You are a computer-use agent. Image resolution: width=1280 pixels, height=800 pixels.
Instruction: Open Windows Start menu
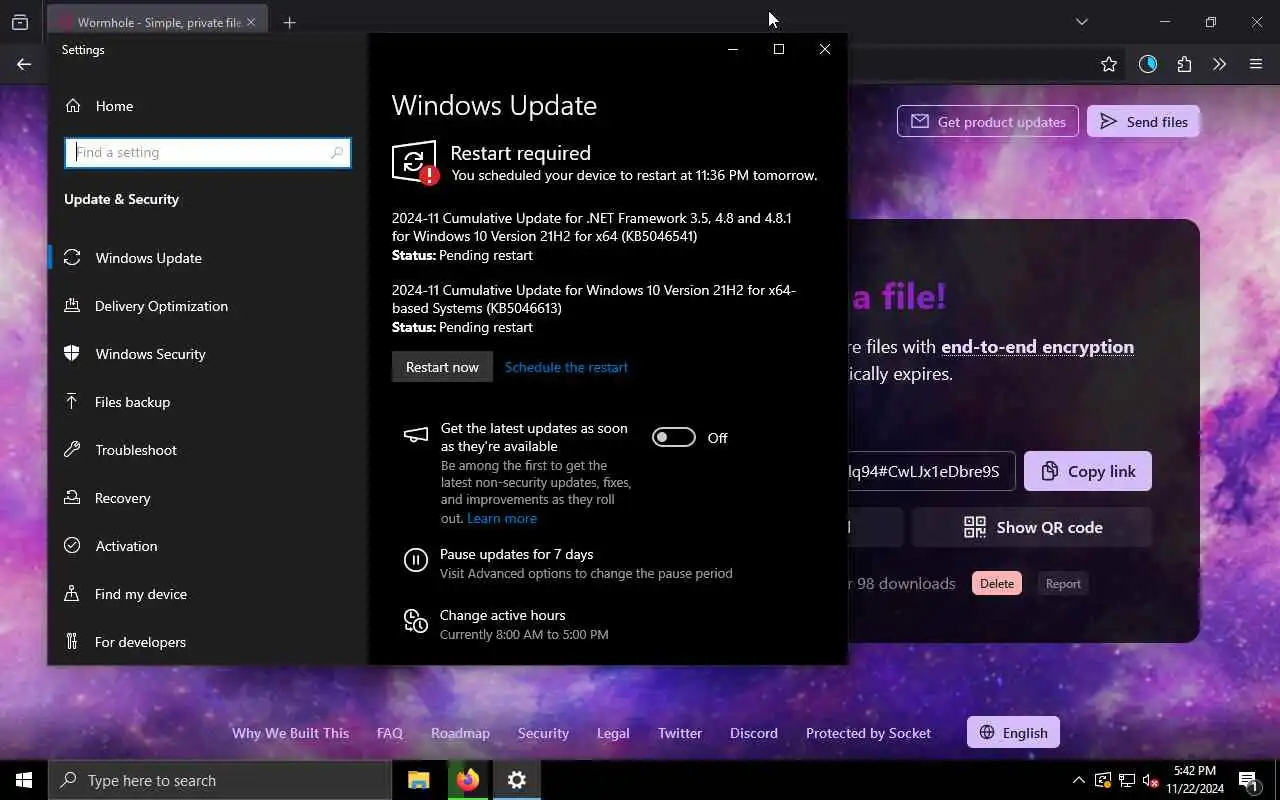[24, 780]
